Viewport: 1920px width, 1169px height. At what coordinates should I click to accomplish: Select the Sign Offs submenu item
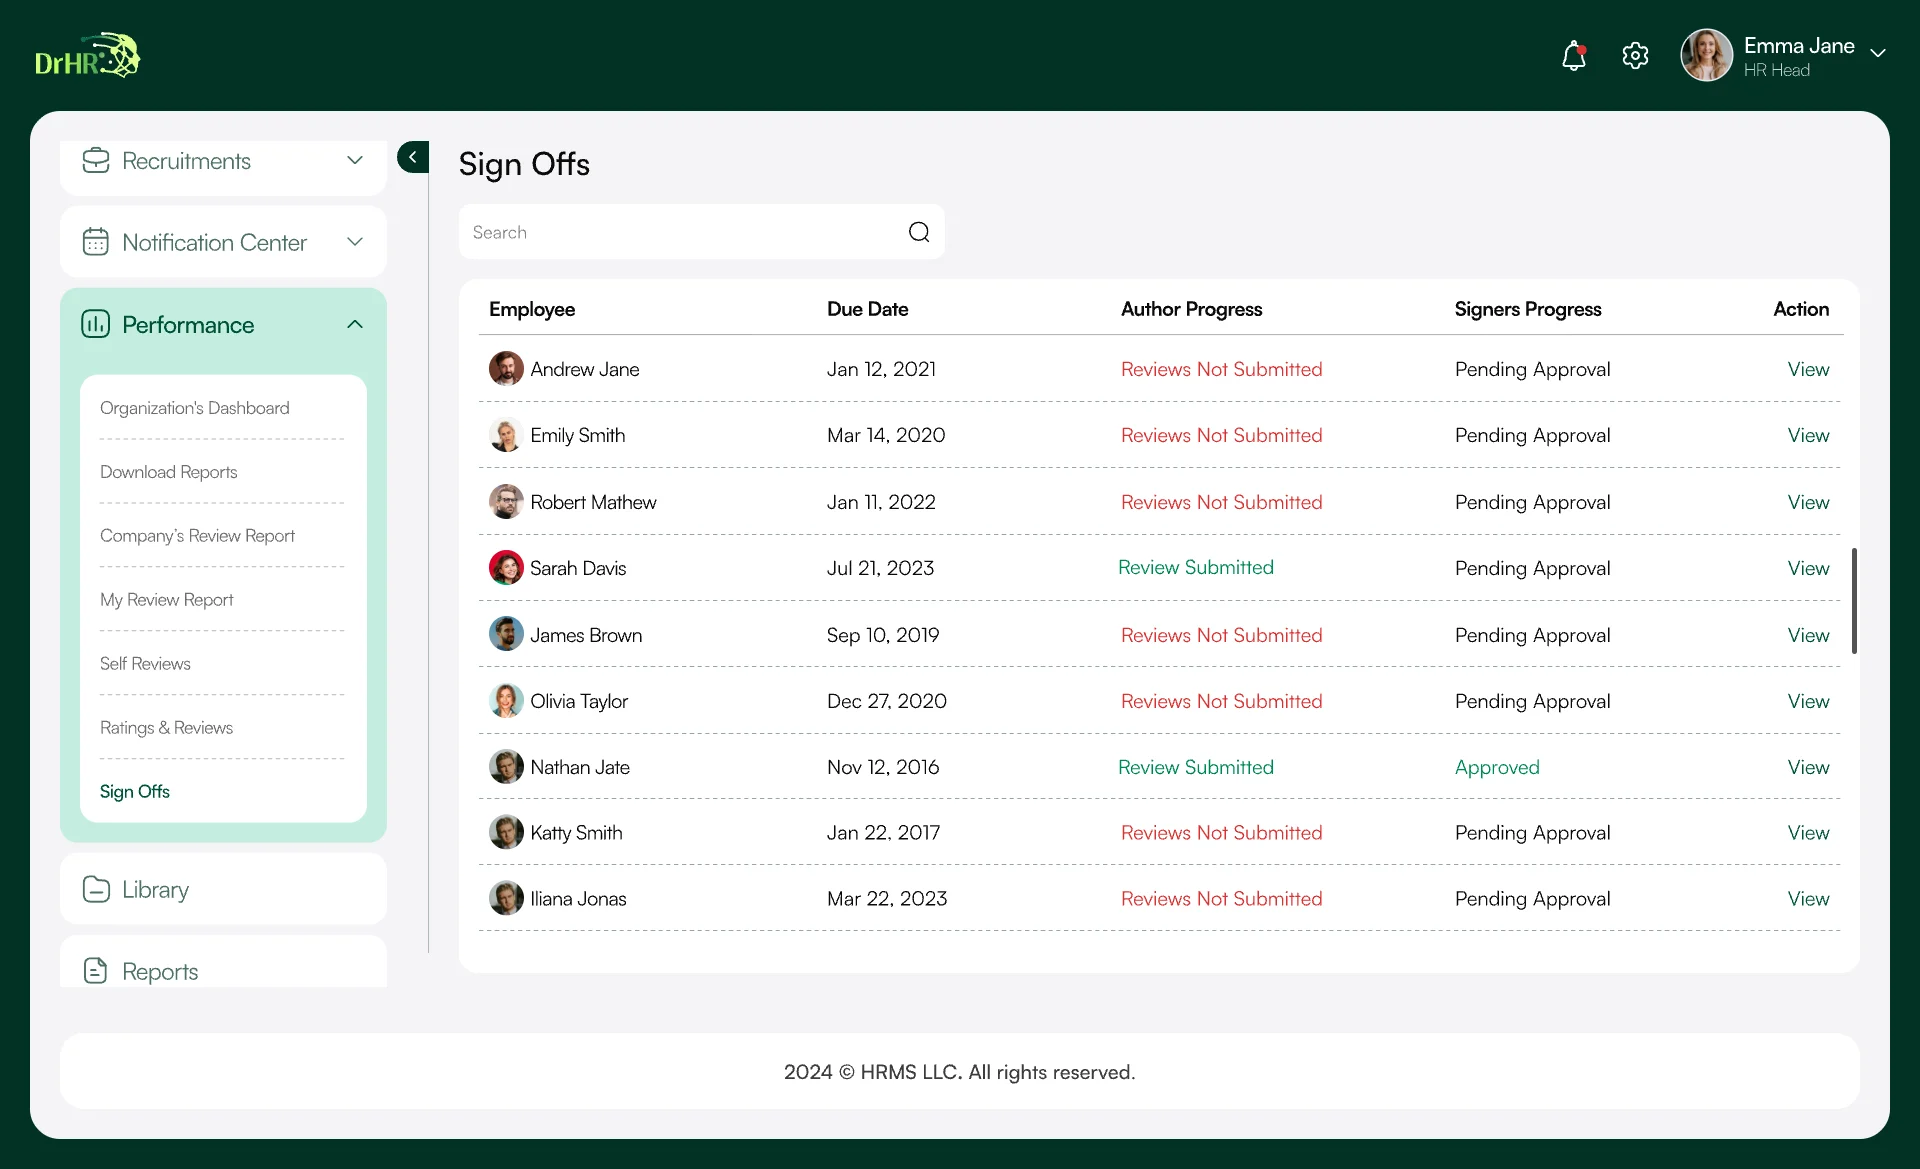[x=135, y=792]
